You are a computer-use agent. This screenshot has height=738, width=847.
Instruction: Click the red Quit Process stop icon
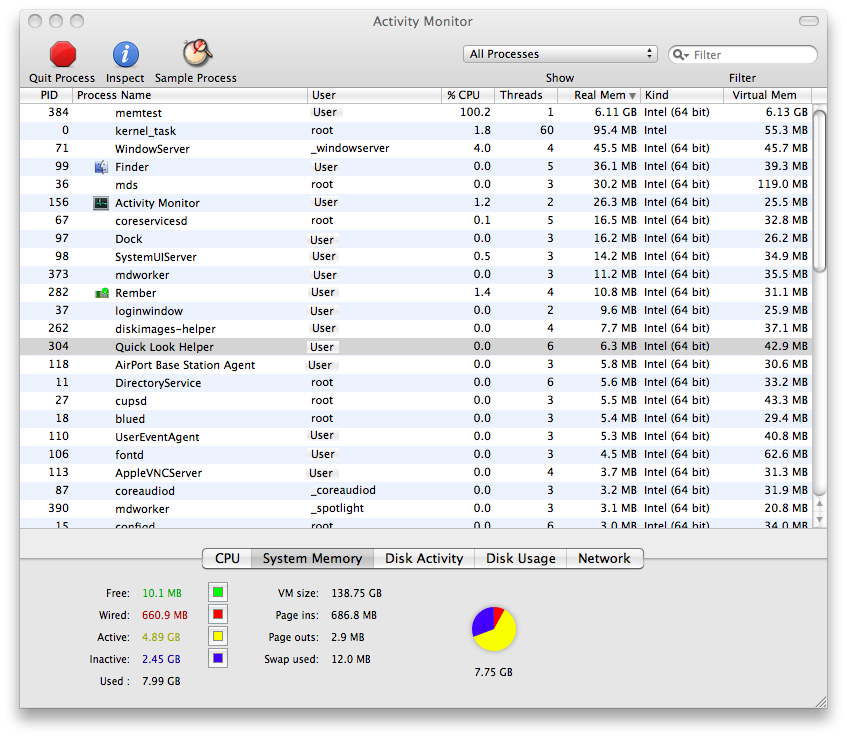tap(63, 54)
